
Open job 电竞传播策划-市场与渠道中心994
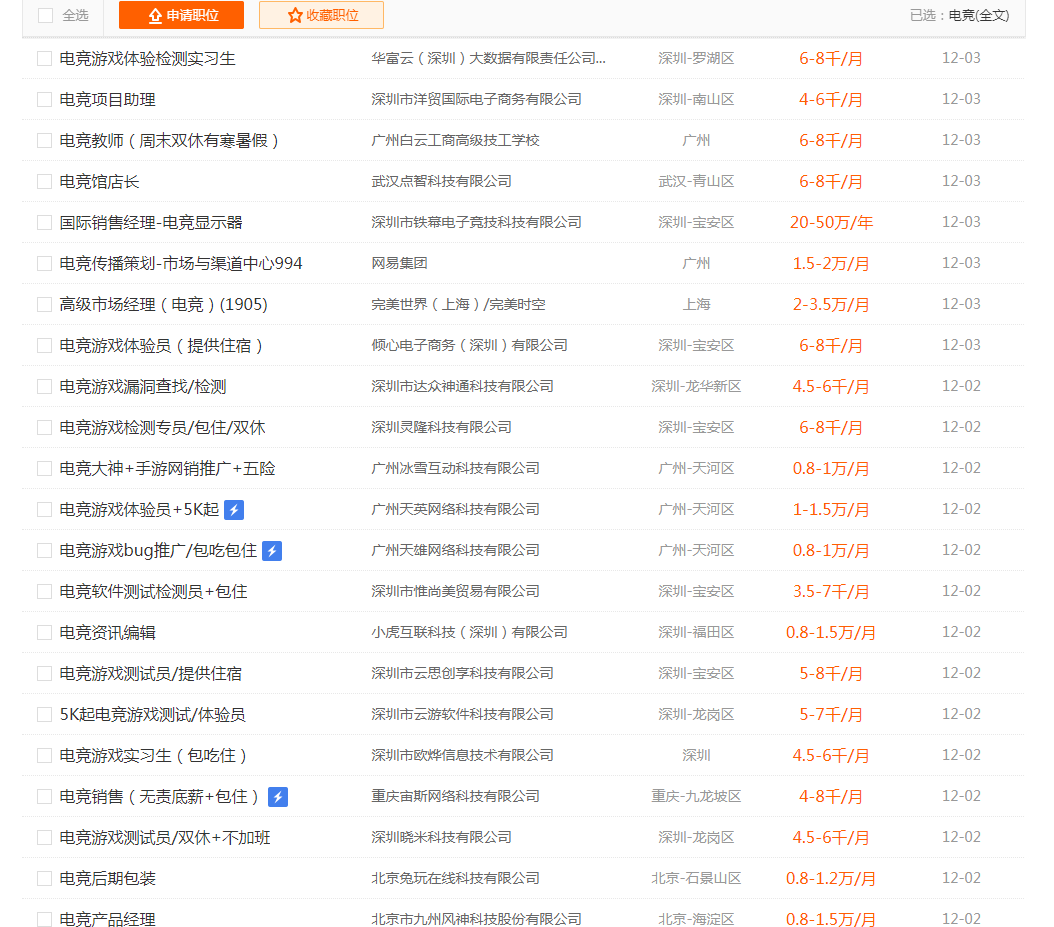coord(181,264)
